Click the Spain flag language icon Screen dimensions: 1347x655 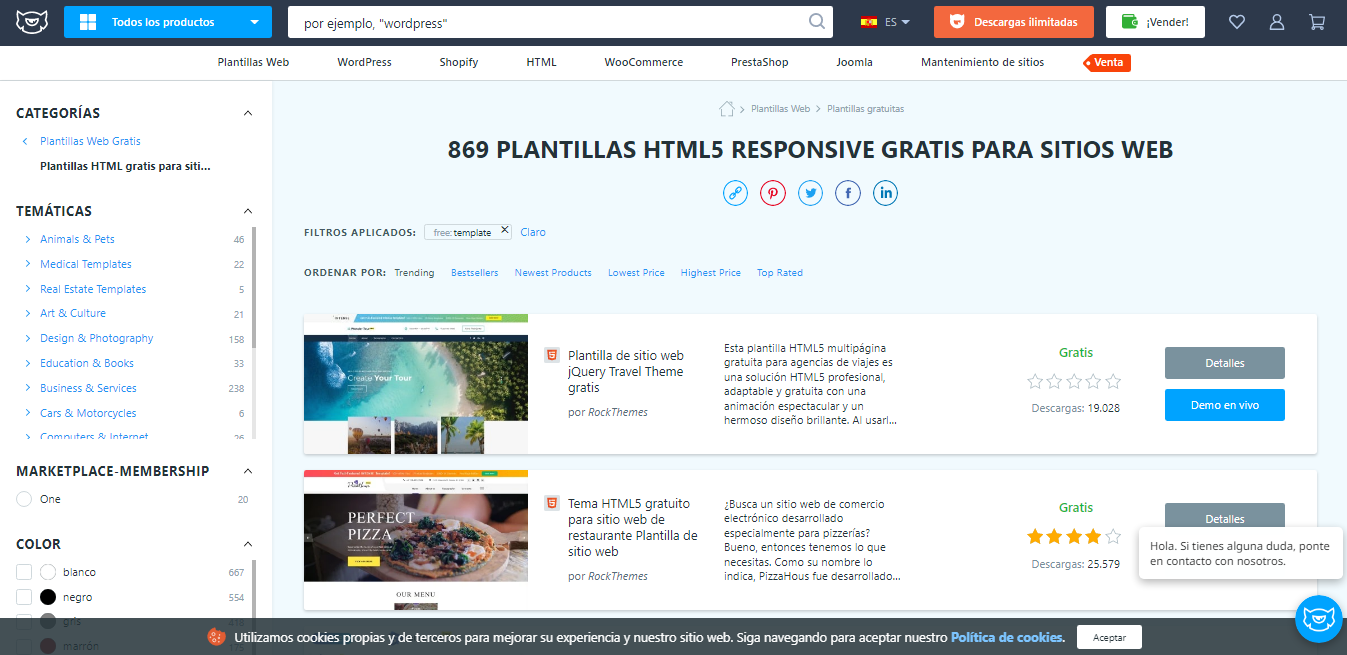[x=869, y=22]
